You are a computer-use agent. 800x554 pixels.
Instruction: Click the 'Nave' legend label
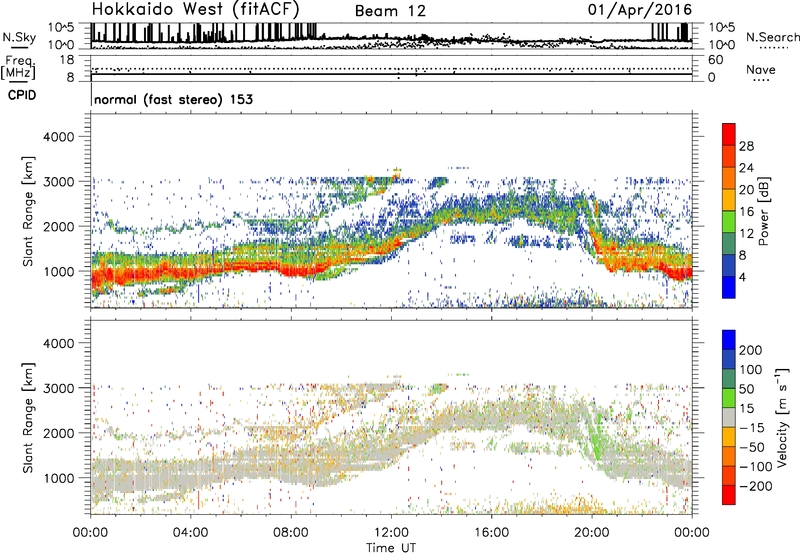click(761, 69)
